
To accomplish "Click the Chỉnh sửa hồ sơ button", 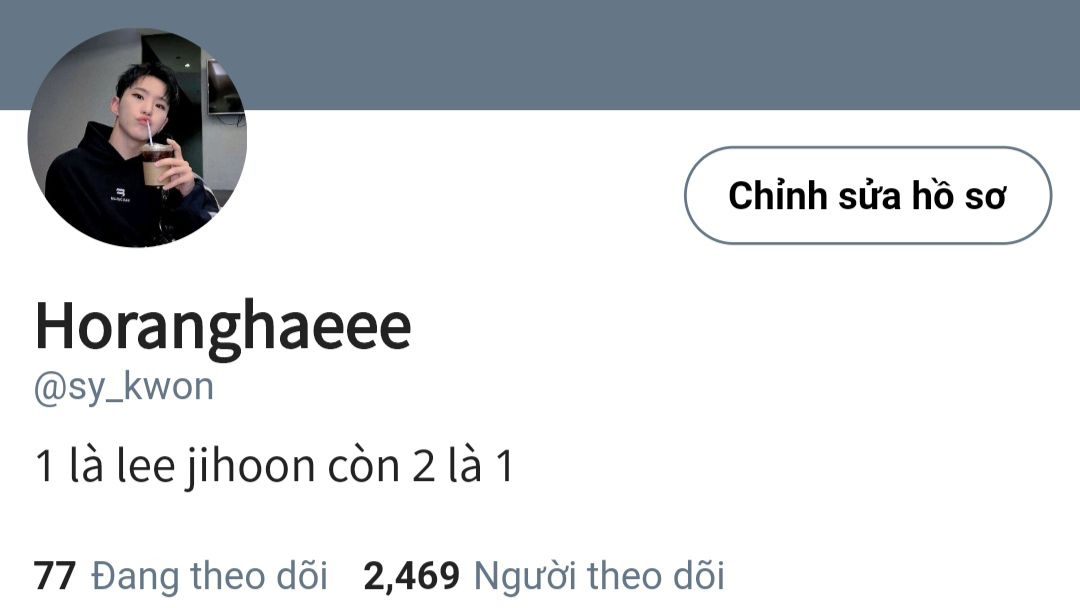I will pos(868,196).
